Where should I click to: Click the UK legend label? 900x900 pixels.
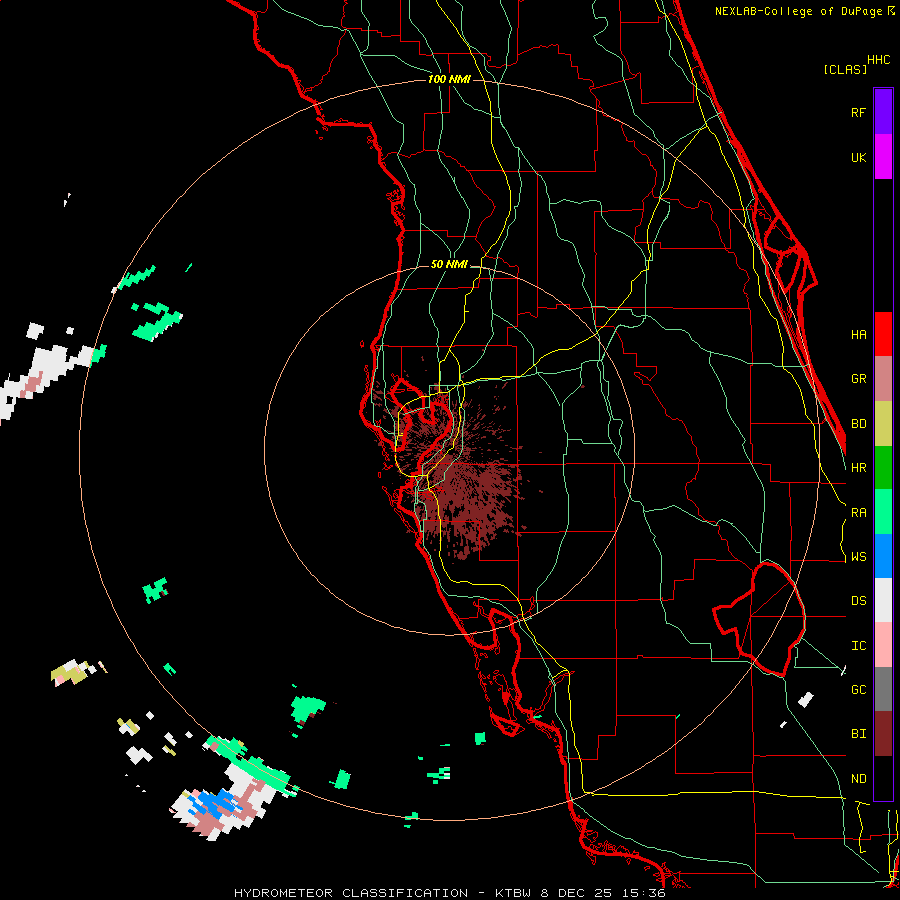tap(858, 157)
